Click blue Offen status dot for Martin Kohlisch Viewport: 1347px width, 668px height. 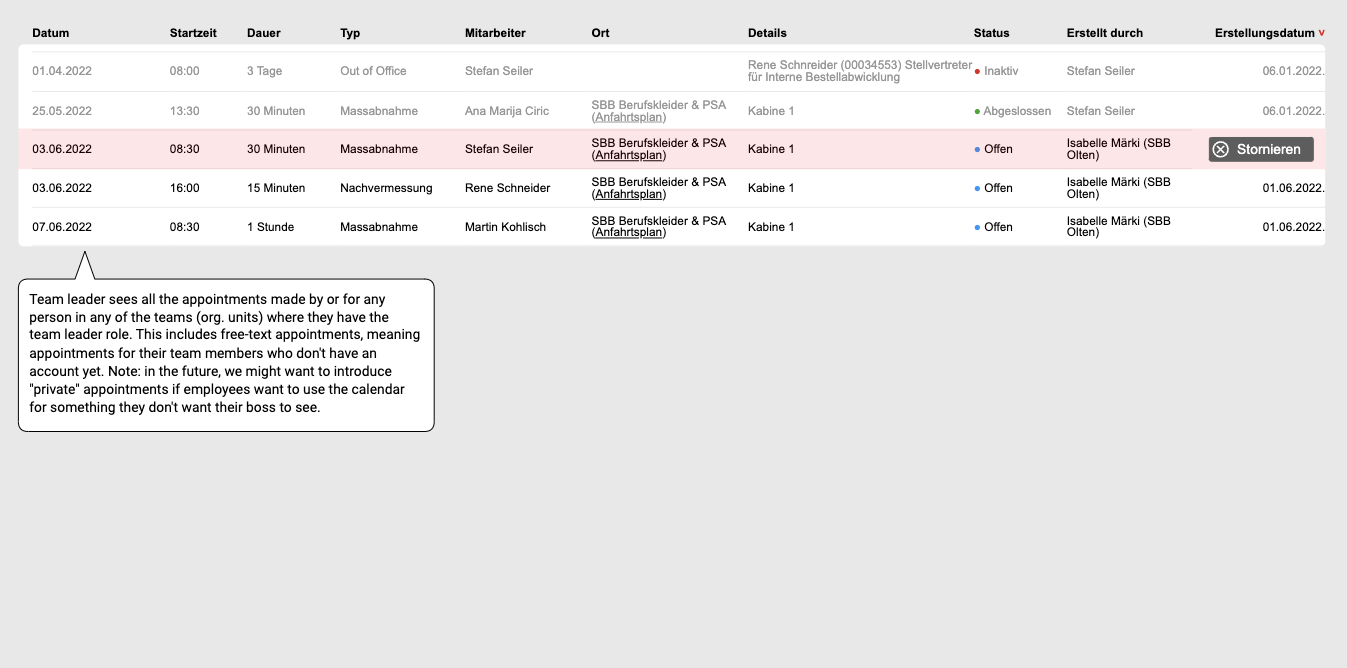click(977, 228)
